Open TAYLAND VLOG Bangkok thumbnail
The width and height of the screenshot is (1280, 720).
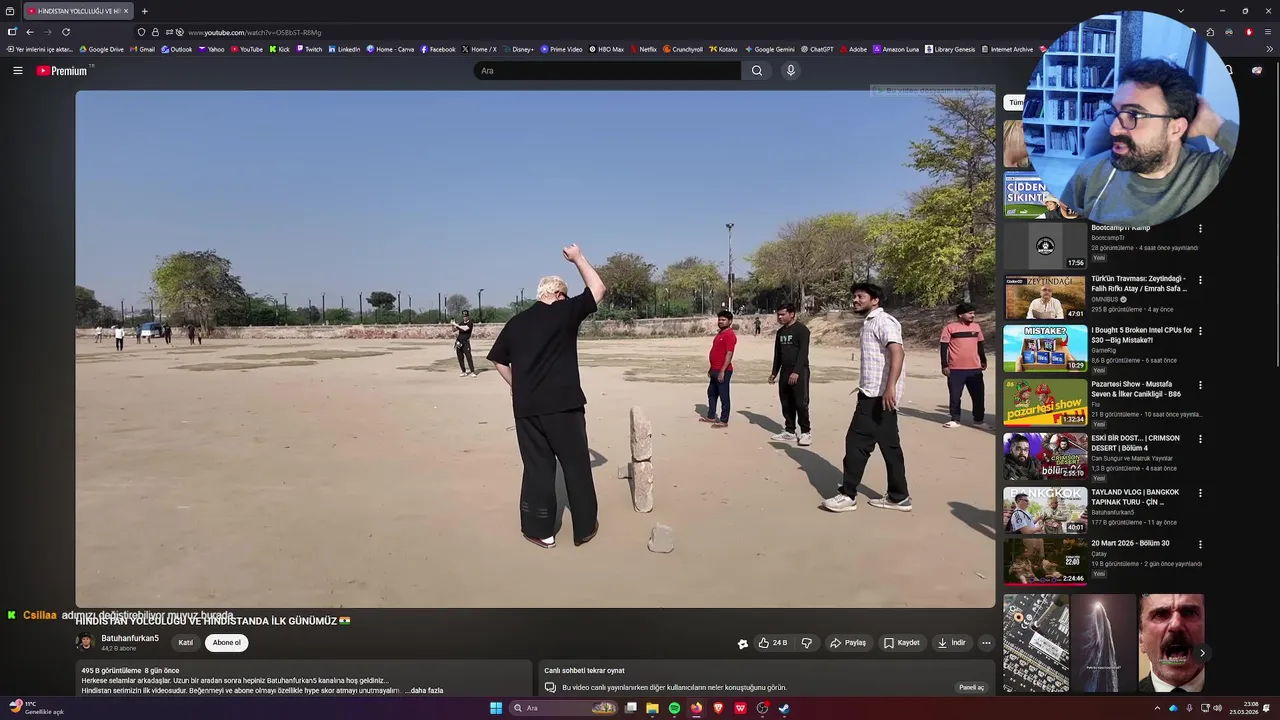tap(1045, 510)
